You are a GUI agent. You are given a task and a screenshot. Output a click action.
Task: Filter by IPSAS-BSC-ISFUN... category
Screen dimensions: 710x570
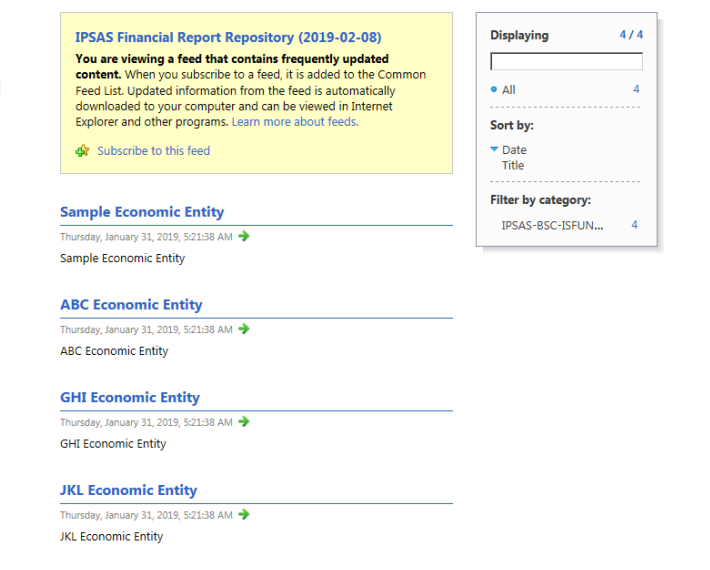(x=552, y=225)
